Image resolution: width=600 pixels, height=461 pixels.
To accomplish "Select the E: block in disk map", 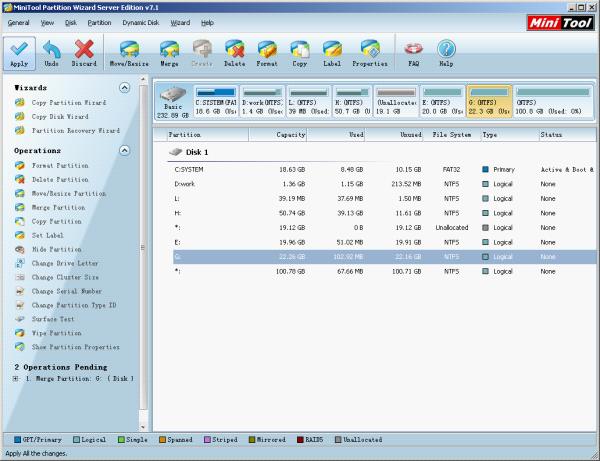I will click(442, 102).
